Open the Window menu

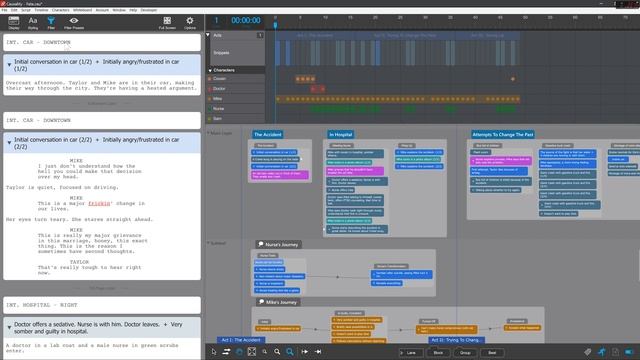point(119,10)
